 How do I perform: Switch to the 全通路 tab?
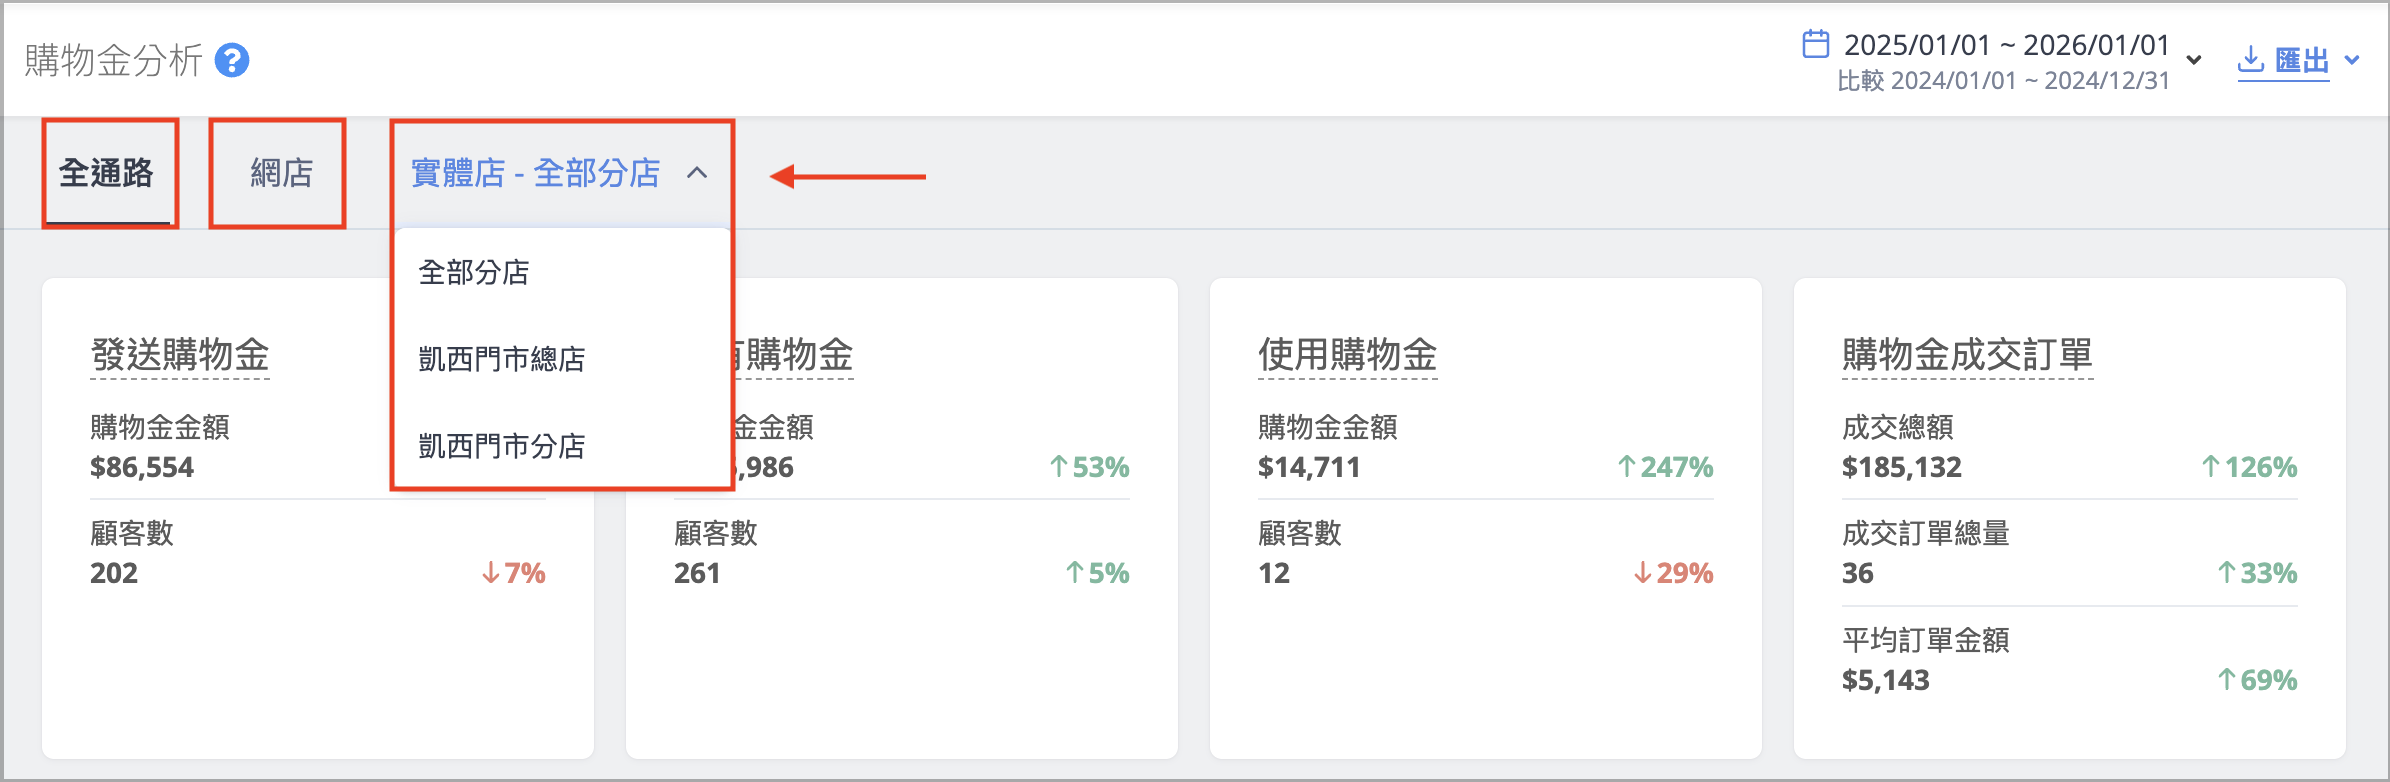[106, 173]
